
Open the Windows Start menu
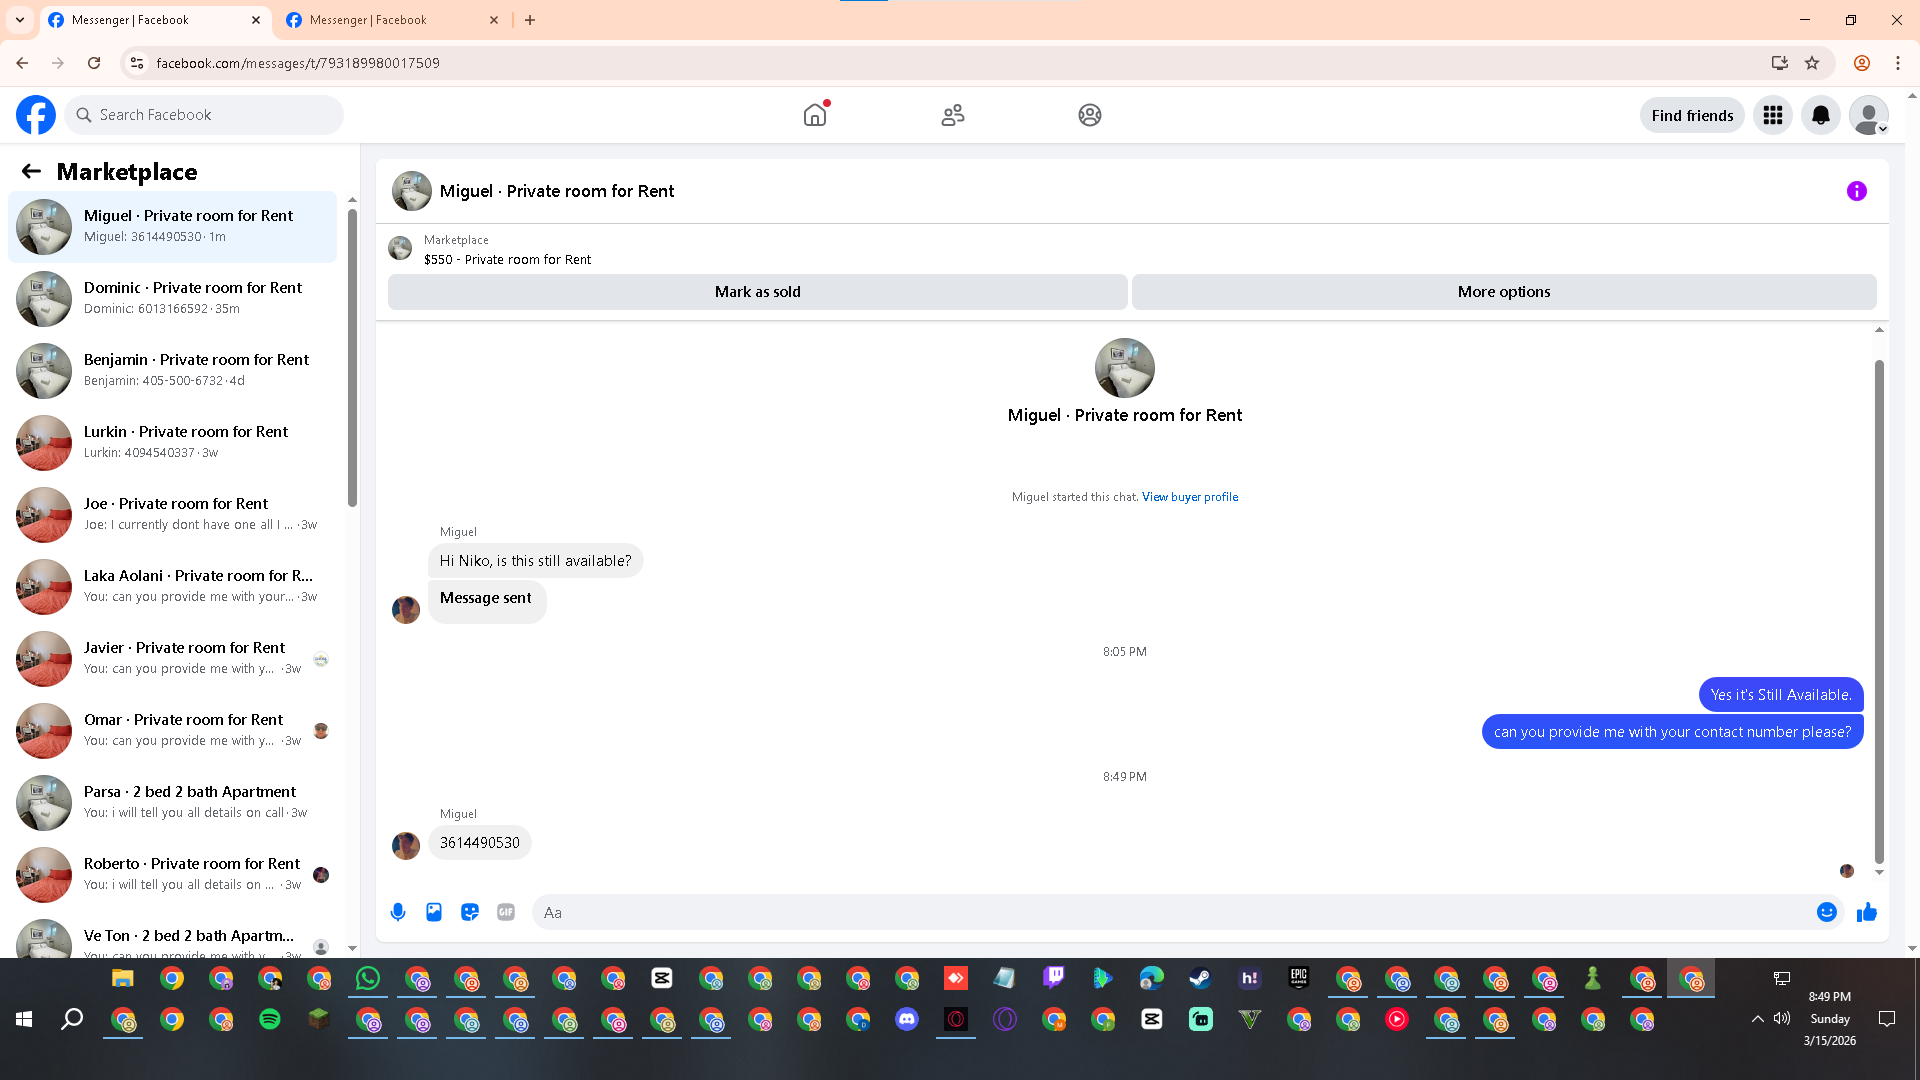24,1019
